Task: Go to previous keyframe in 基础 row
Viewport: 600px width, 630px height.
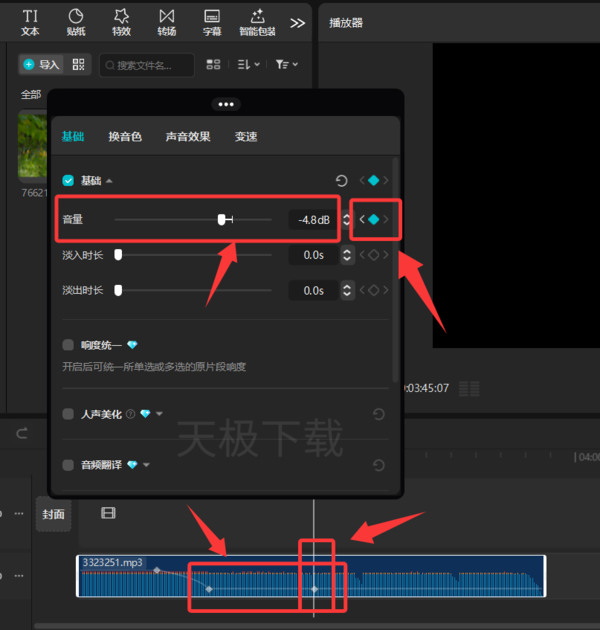Action: point(362,181)
